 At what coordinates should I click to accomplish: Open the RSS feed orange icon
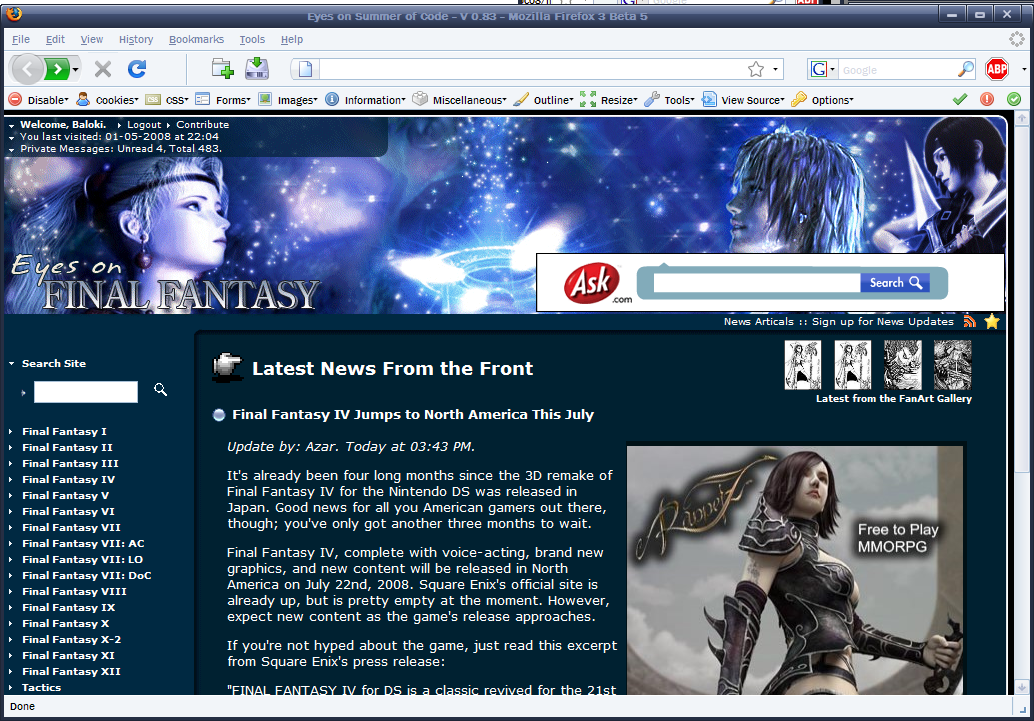(969, 321)
